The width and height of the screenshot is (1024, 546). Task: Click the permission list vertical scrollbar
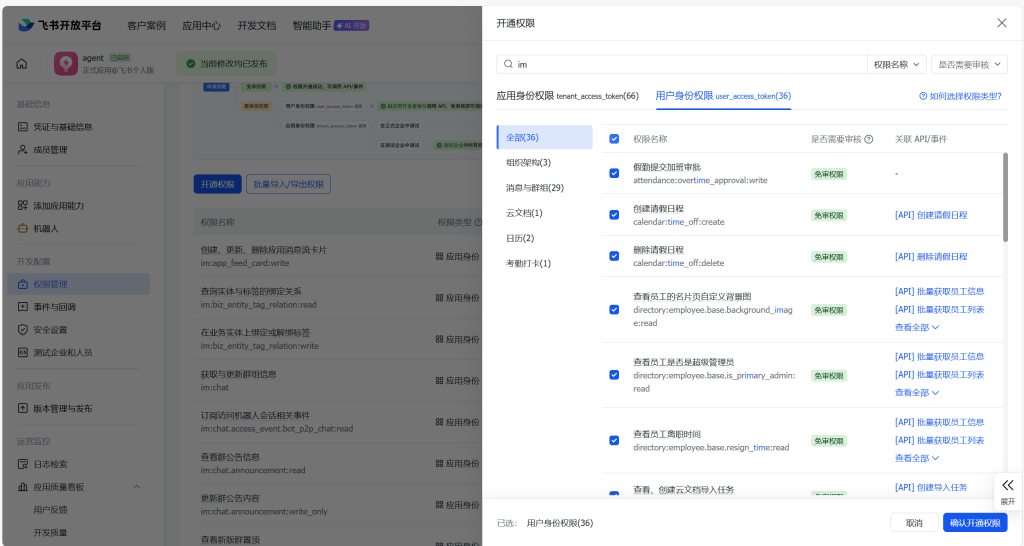pos(1005,196)
